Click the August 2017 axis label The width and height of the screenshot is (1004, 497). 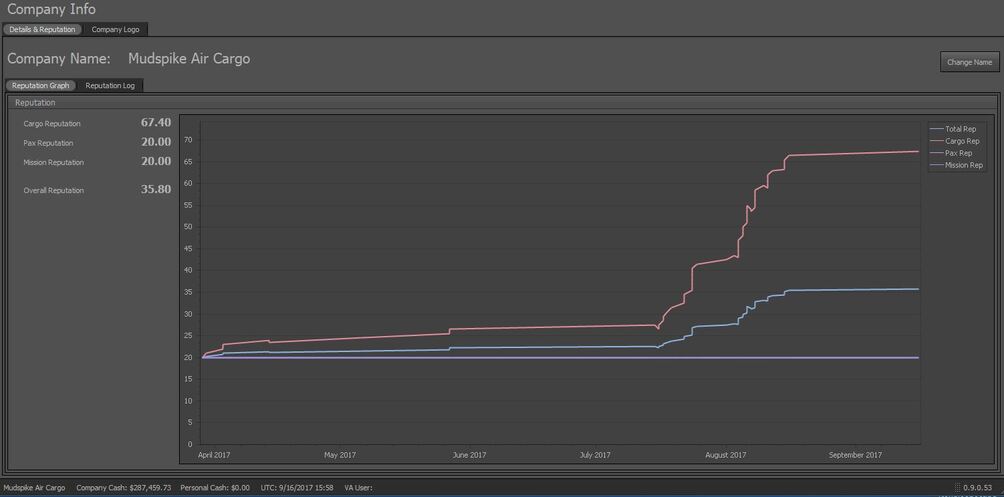725,455
